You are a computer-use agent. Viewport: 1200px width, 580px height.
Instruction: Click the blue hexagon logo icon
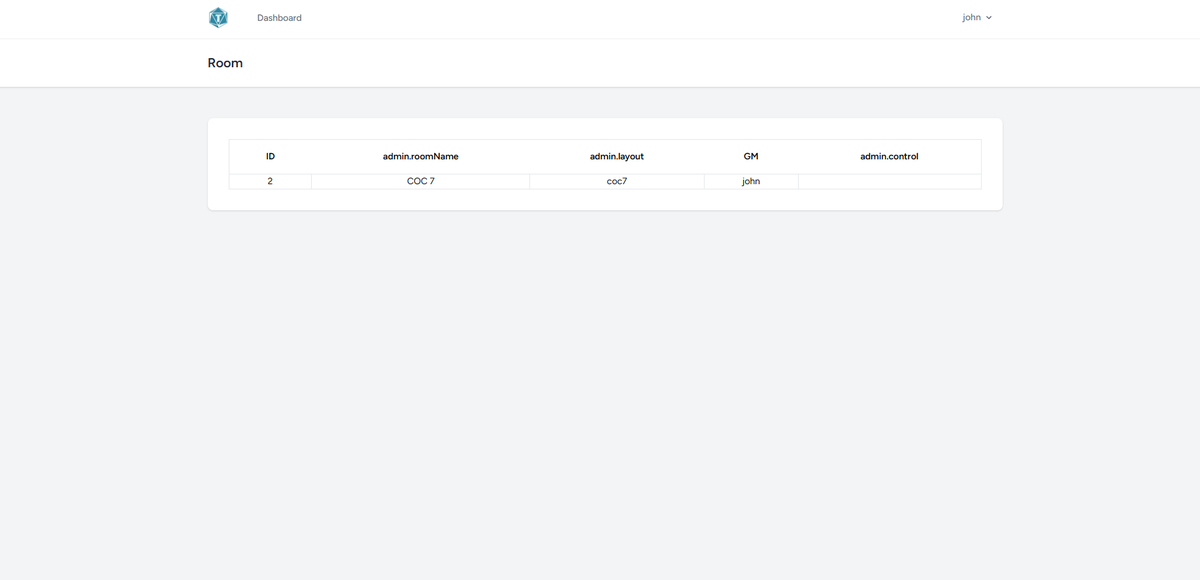218,18
